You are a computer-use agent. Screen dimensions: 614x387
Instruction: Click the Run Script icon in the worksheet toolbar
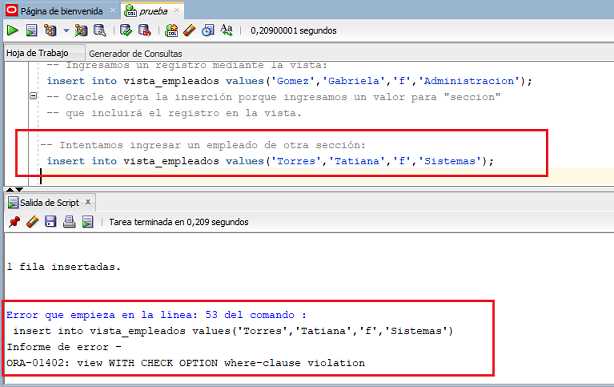coord(31,30)
